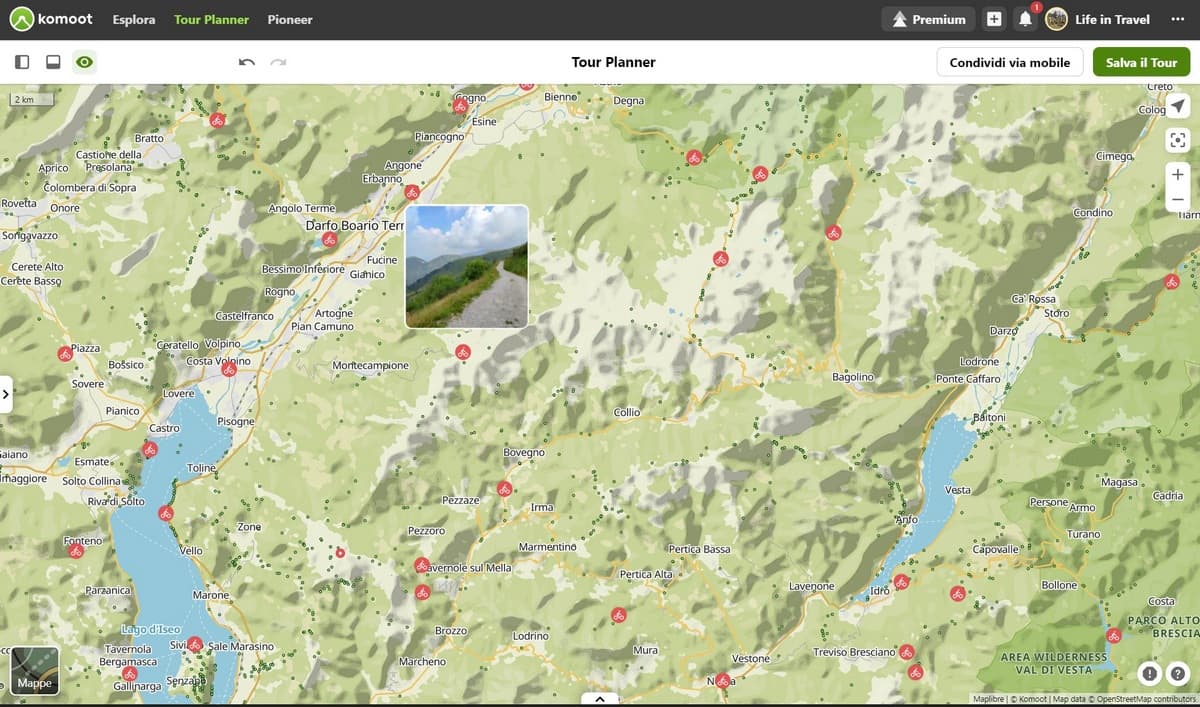Screen dimensions: 1200x707
Task: Open the Premium upgrade button
Action: click(x=928, y=19)
